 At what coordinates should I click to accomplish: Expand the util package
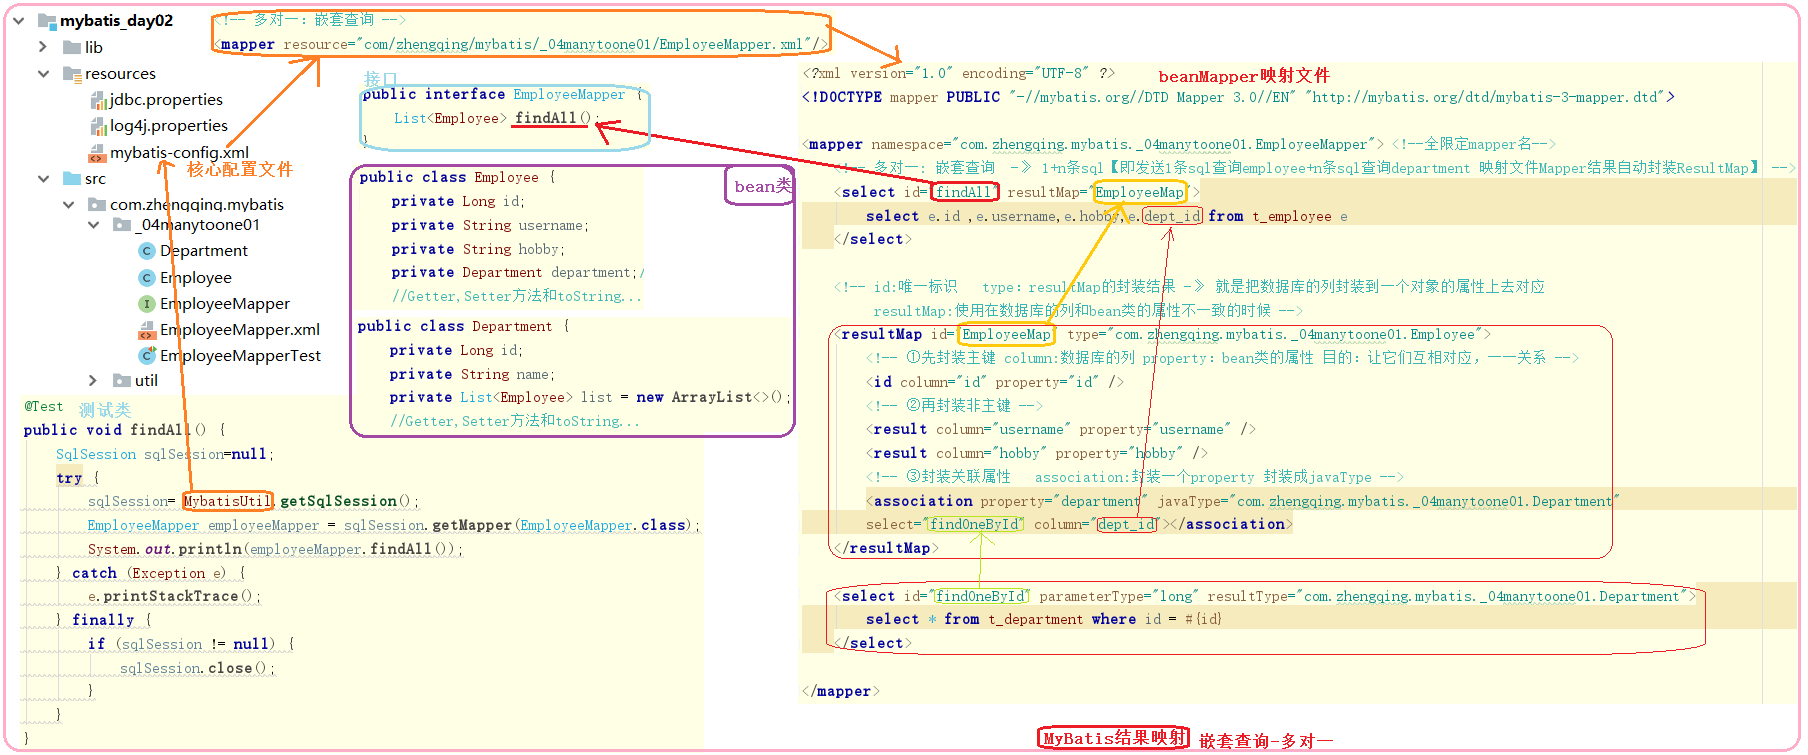click(x=93, y=380)
